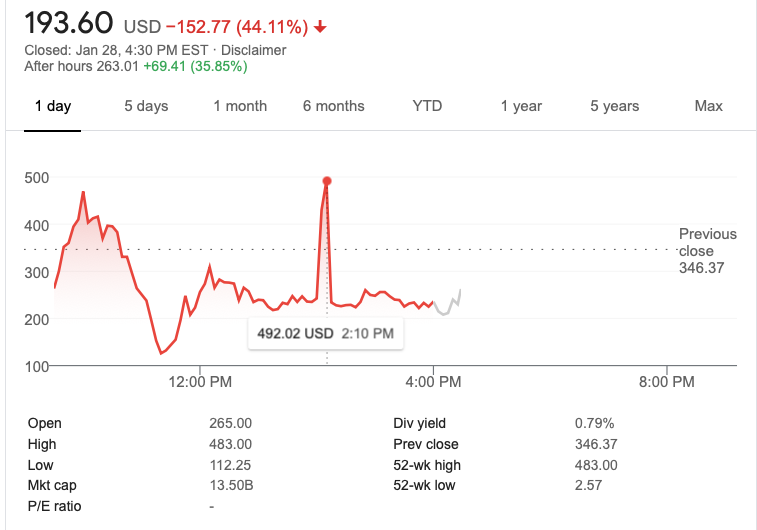Click the red peak marker dot
The height and width of the screenshot is (530, 757).
[327, 181]
